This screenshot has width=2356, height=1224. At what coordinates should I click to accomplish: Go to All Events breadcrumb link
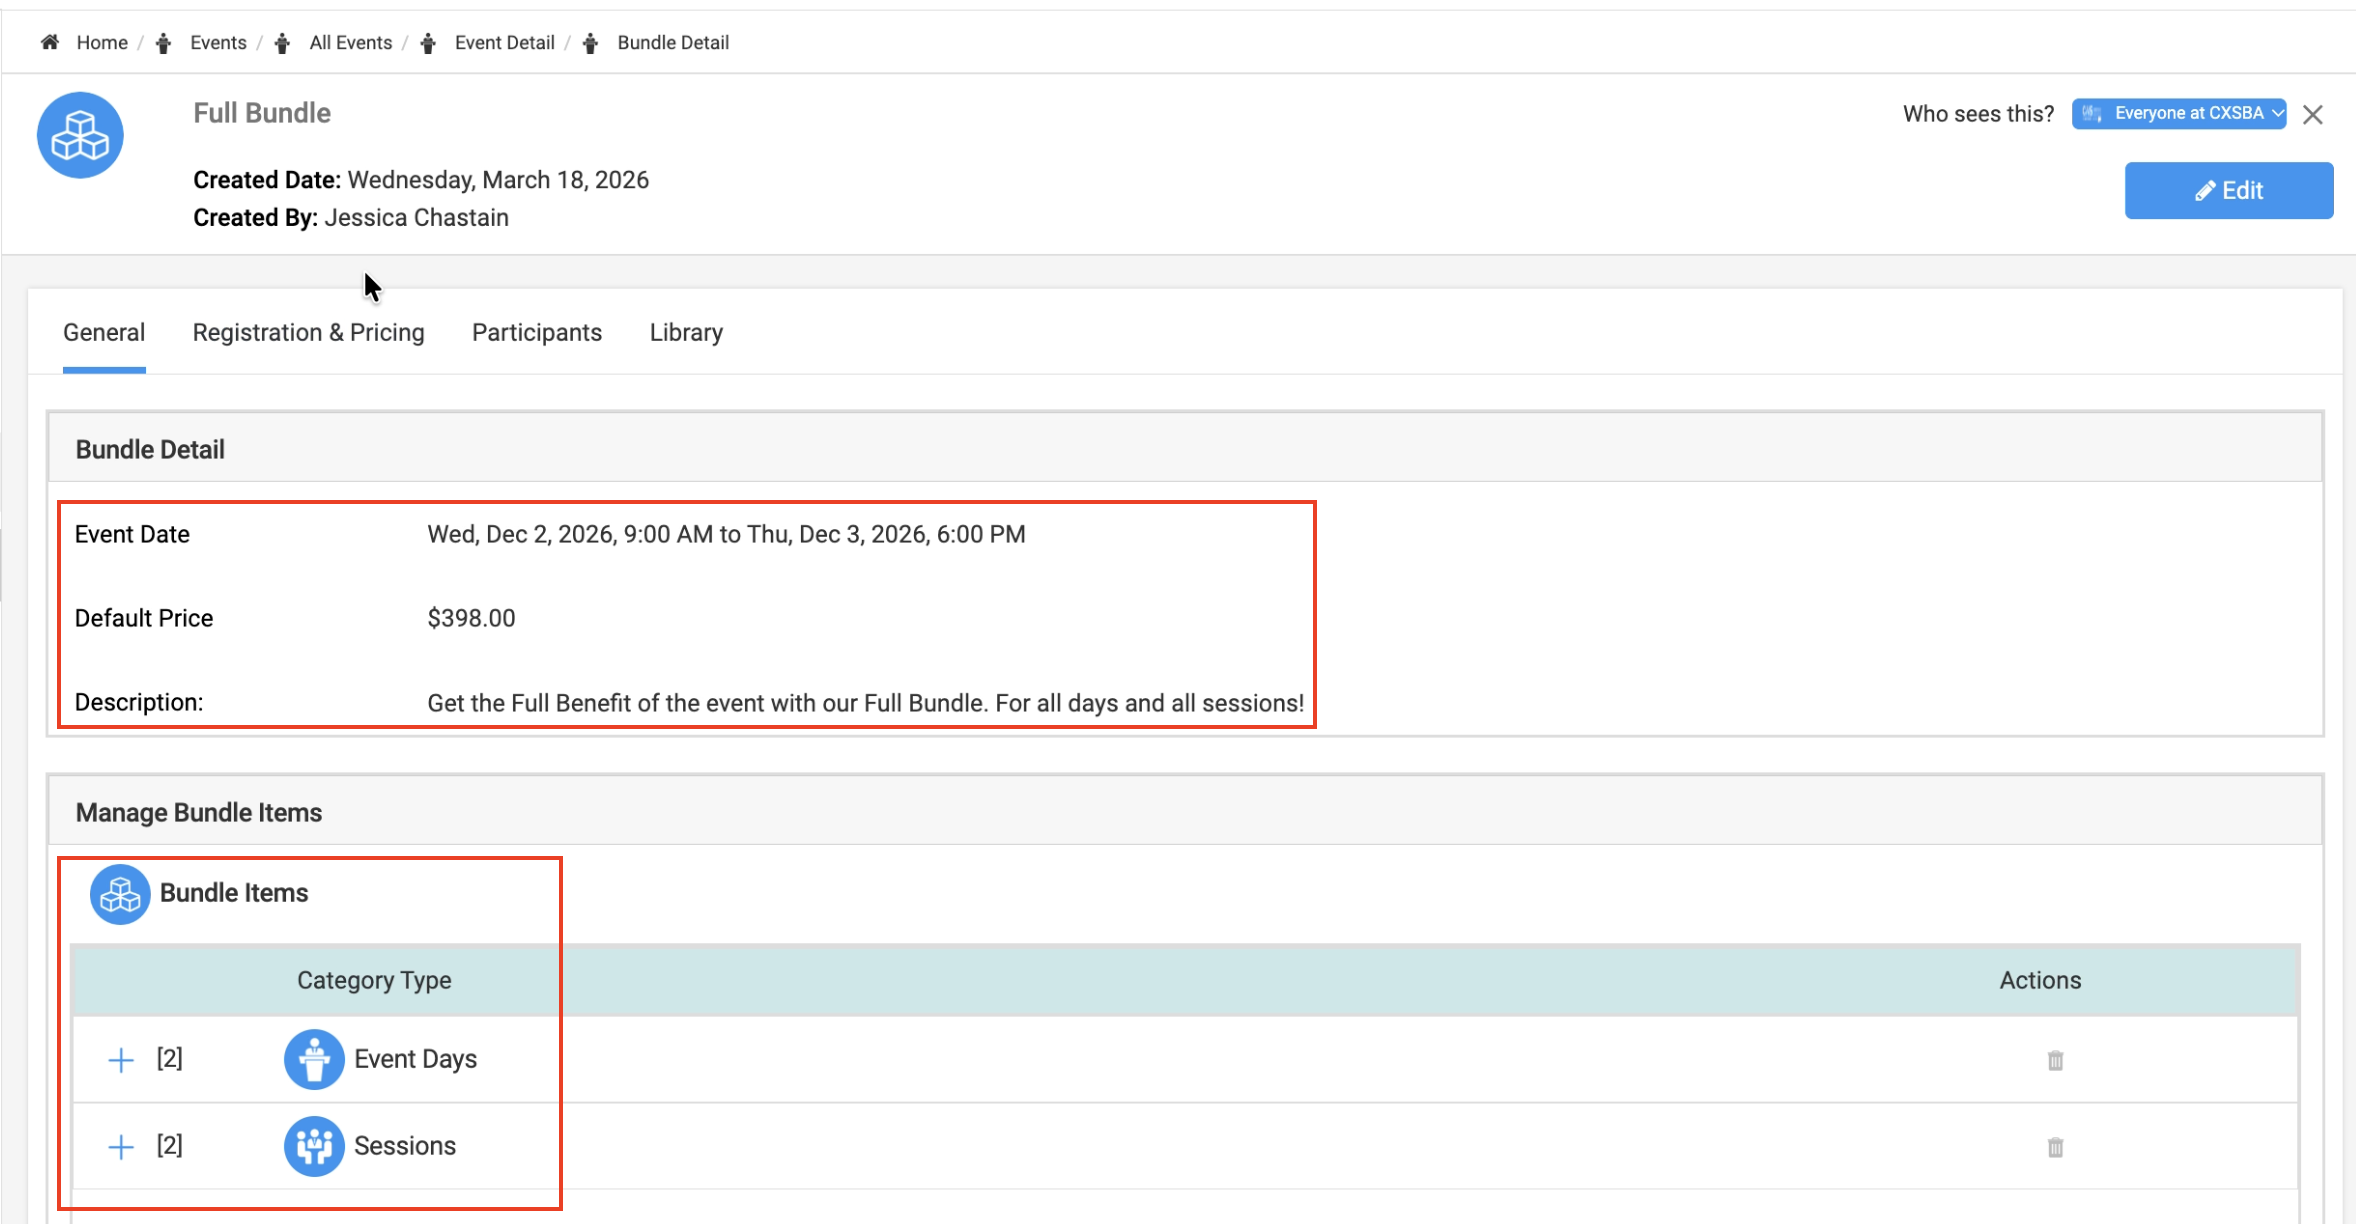(x=350, y=43)
